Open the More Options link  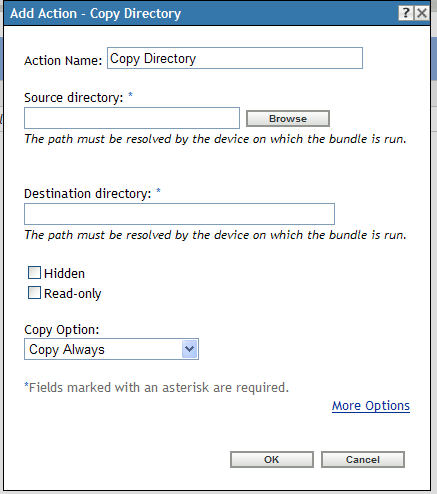click(371, 406)
